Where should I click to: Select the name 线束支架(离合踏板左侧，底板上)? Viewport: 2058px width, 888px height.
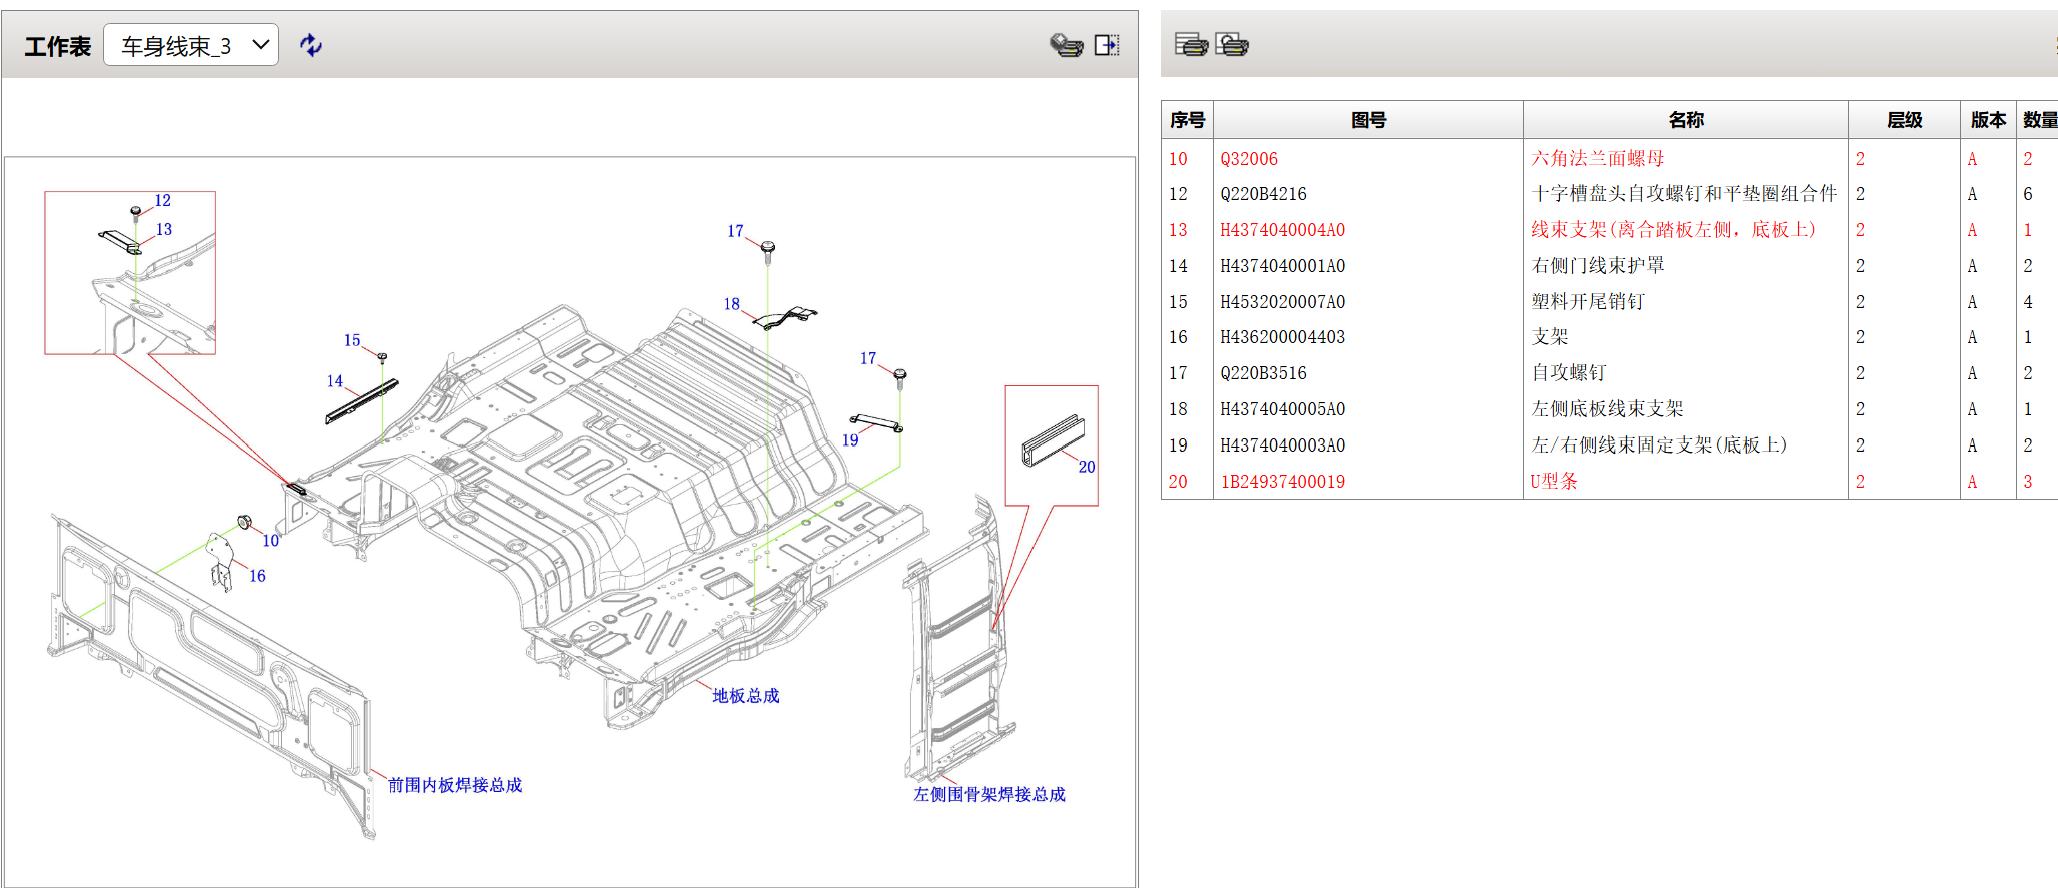pos(1673,230)
